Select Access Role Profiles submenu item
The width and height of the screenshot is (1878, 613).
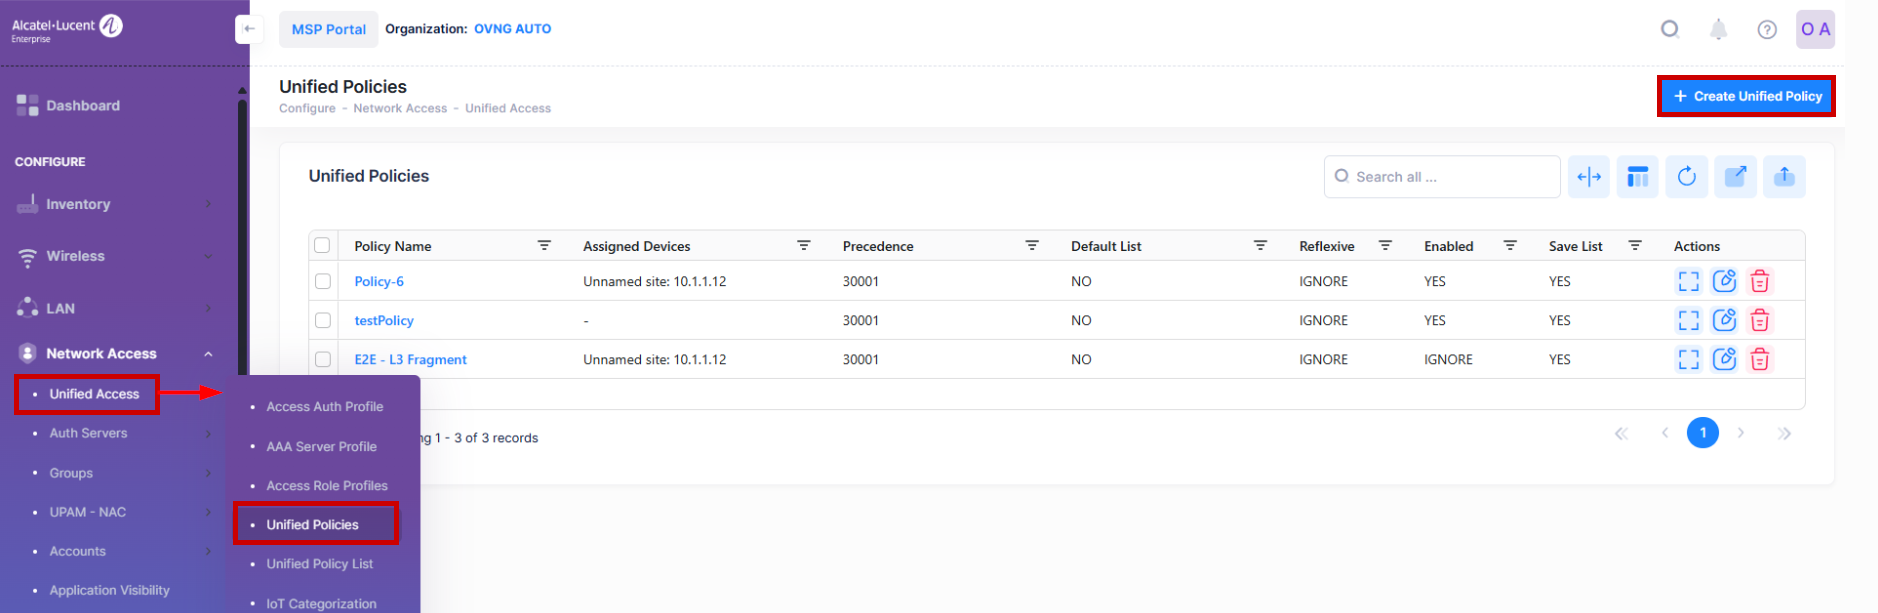tap(326, 485)
